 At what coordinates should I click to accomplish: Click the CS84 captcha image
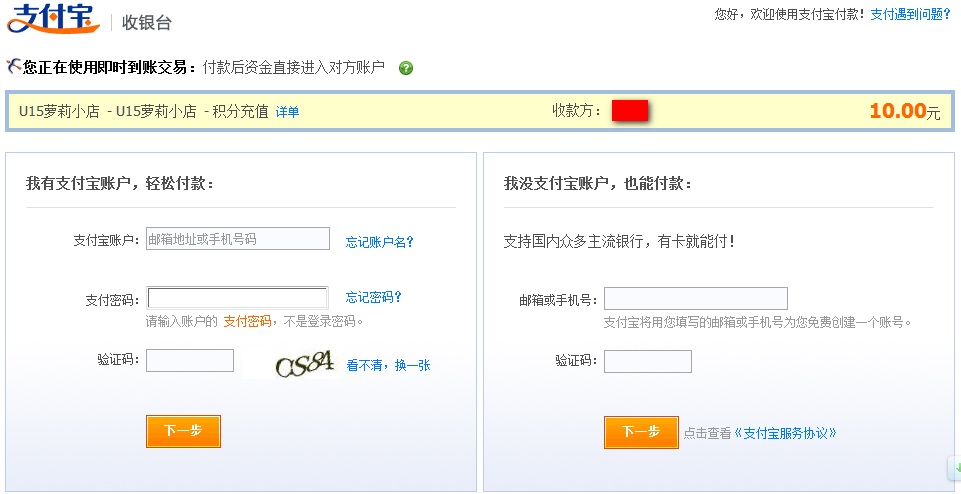tap(304, 364)
